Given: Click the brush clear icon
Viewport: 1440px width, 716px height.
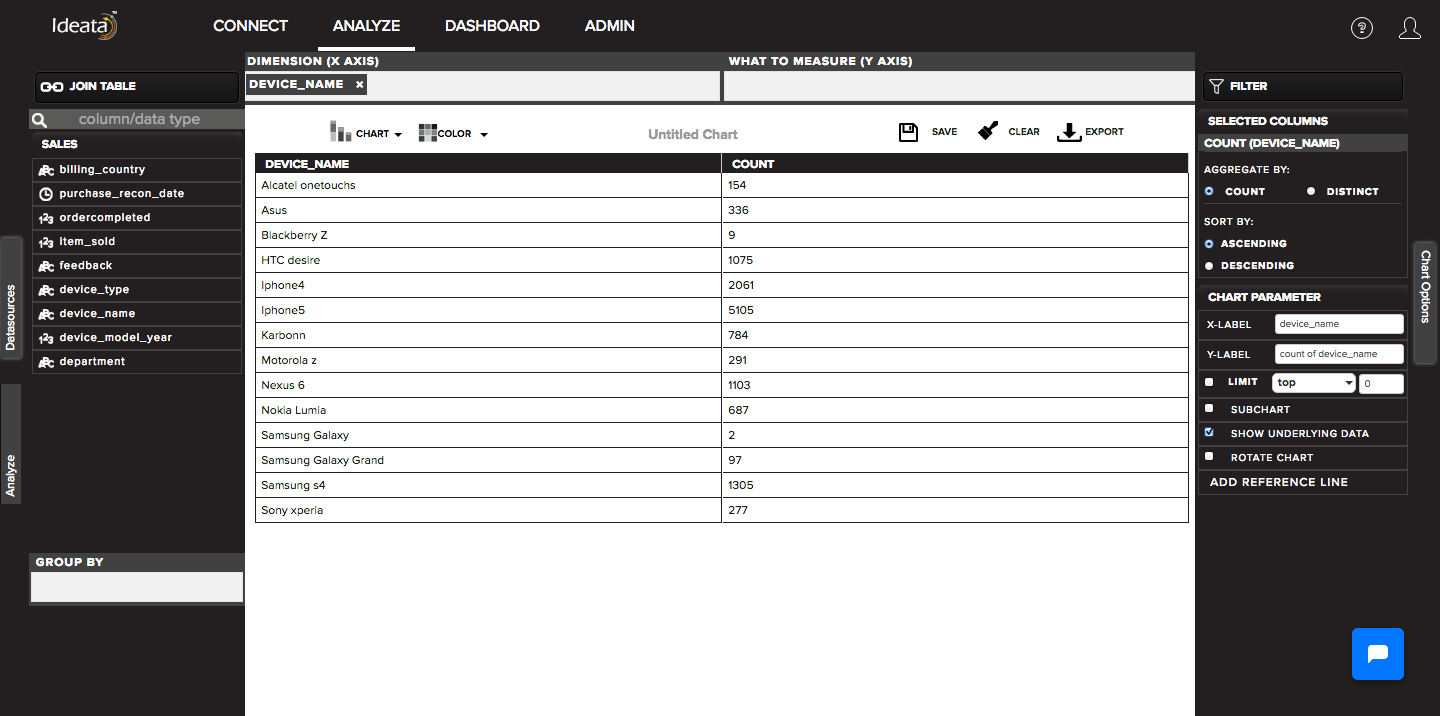Looking at the screenshot, I should [988, 131].
